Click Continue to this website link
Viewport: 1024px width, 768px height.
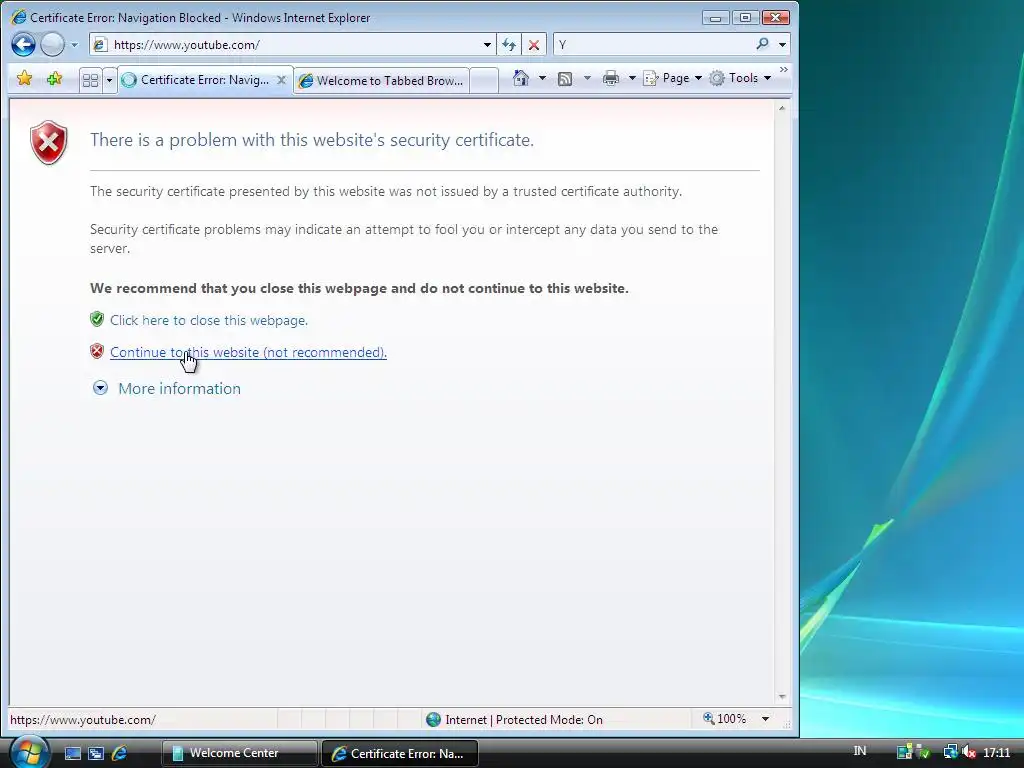(248, 353)
